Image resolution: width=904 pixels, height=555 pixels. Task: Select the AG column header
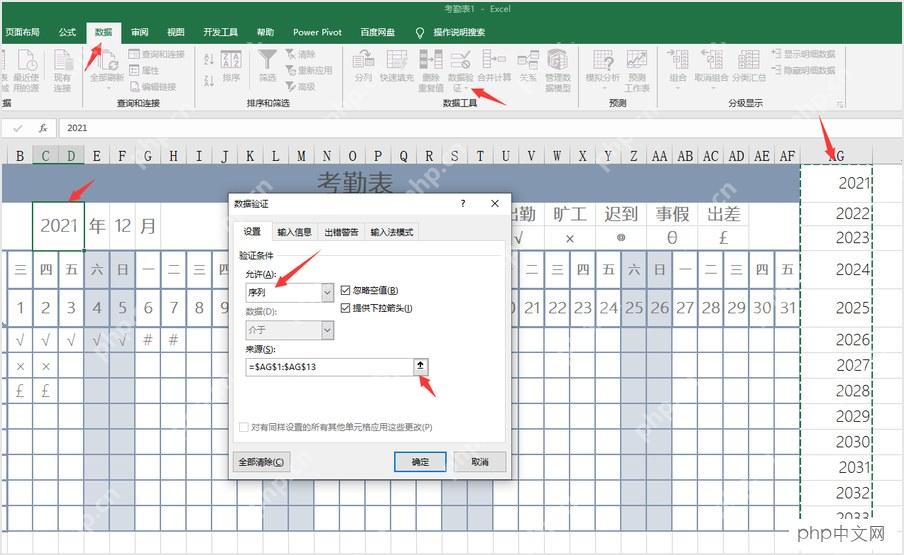point(836,156)
